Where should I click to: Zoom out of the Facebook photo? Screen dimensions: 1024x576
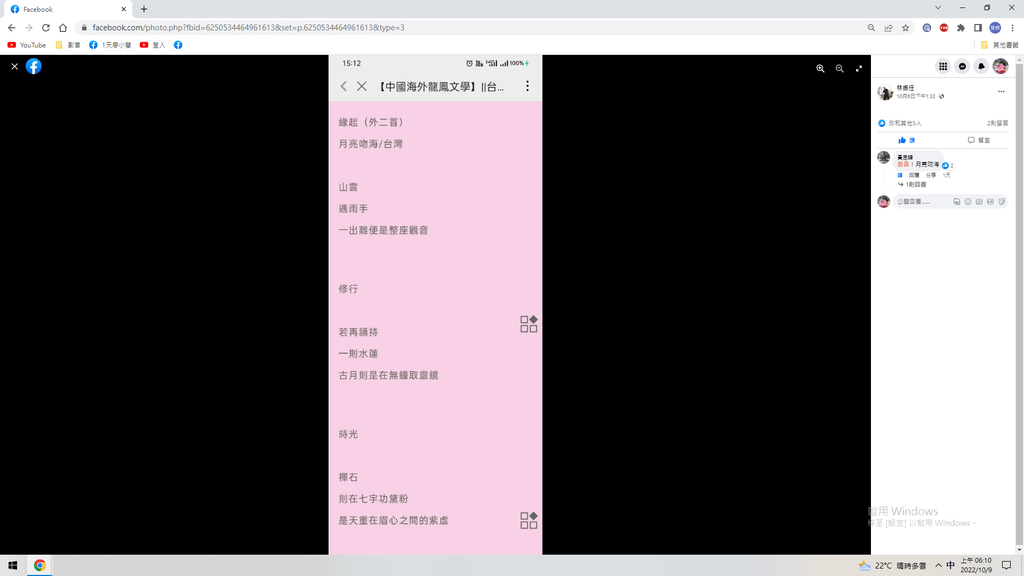[839, 68]
